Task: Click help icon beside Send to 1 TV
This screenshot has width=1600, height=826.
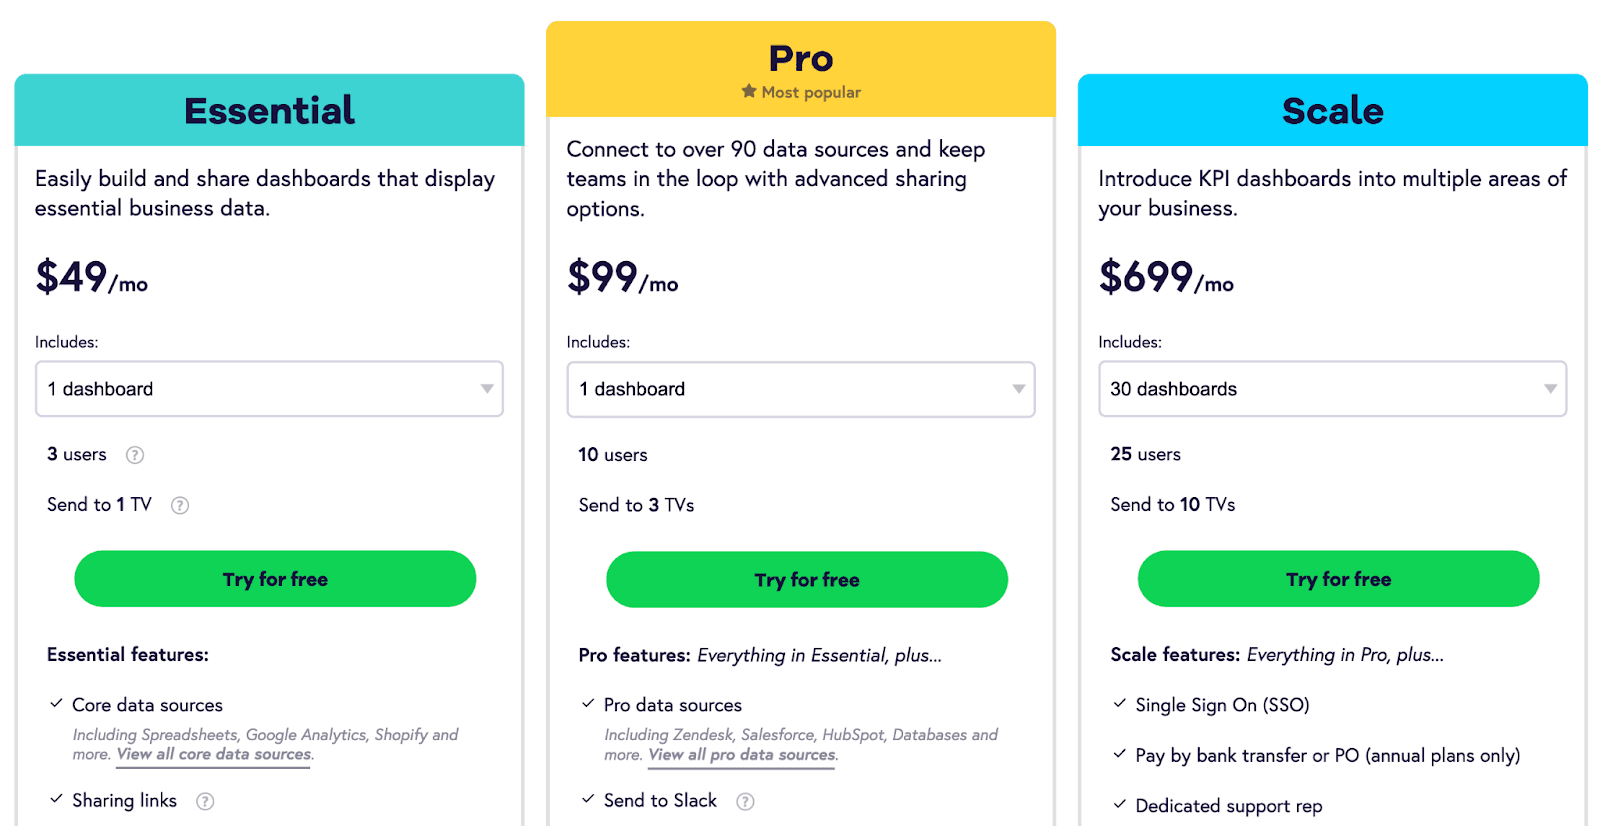Action: (180, 505)
